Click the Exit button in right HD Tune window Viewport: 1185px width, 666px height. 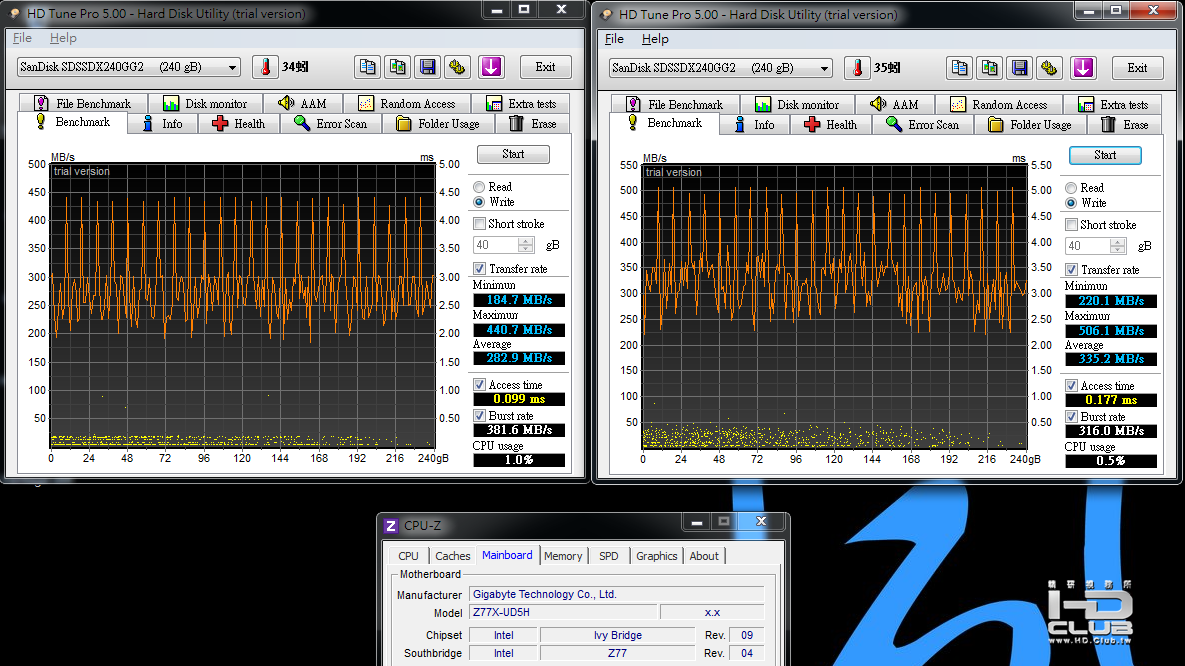(1137, 68)
